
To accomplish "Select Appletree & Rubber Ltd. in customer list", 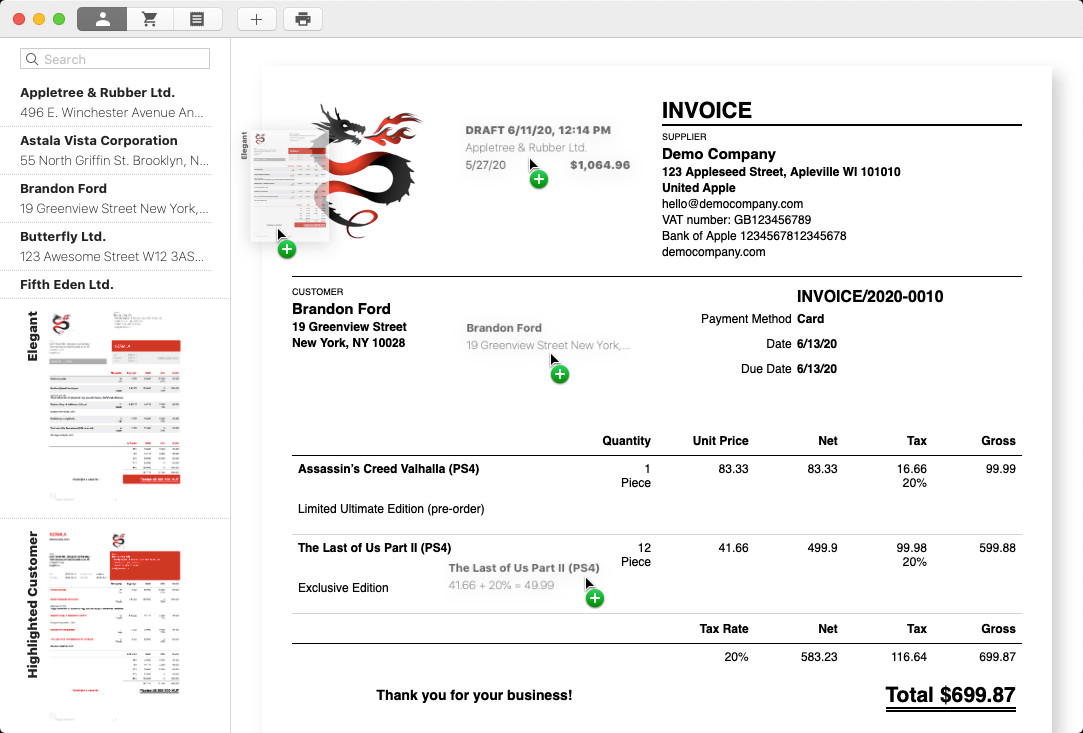I will pyautogui.click(x=115, y=102).
